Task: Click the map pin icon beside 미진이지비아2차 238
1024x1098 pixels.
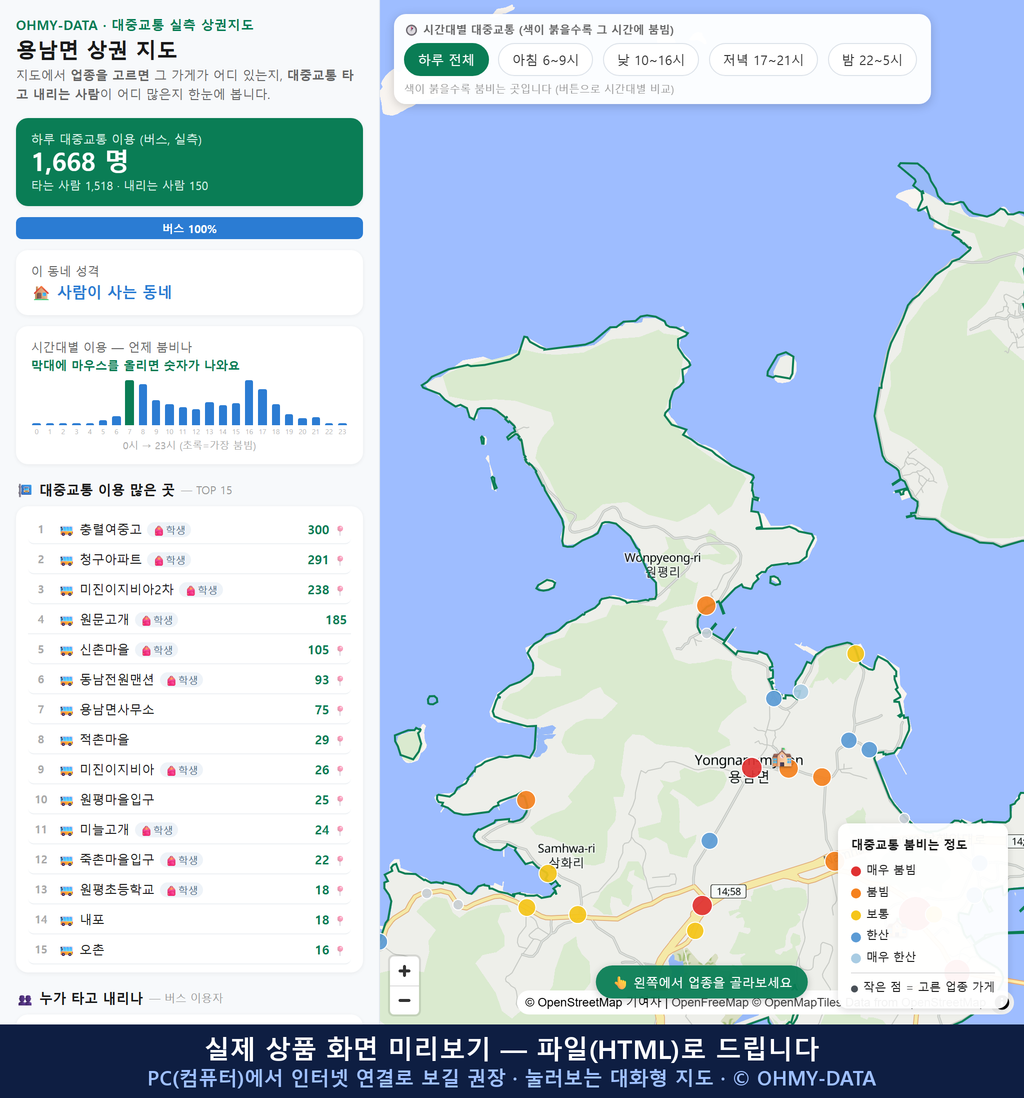Action: coord(340,590)
